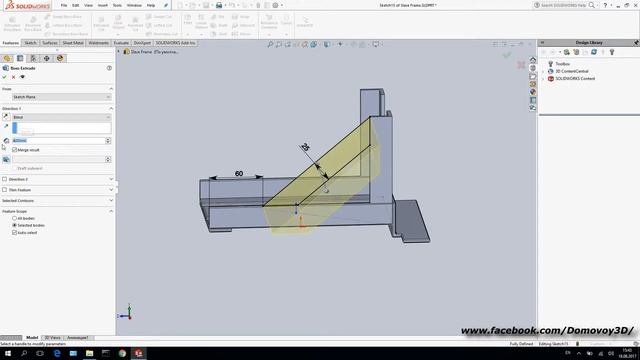
Task: Open the Windows Start menu
Action: click(x=8, y=353)
